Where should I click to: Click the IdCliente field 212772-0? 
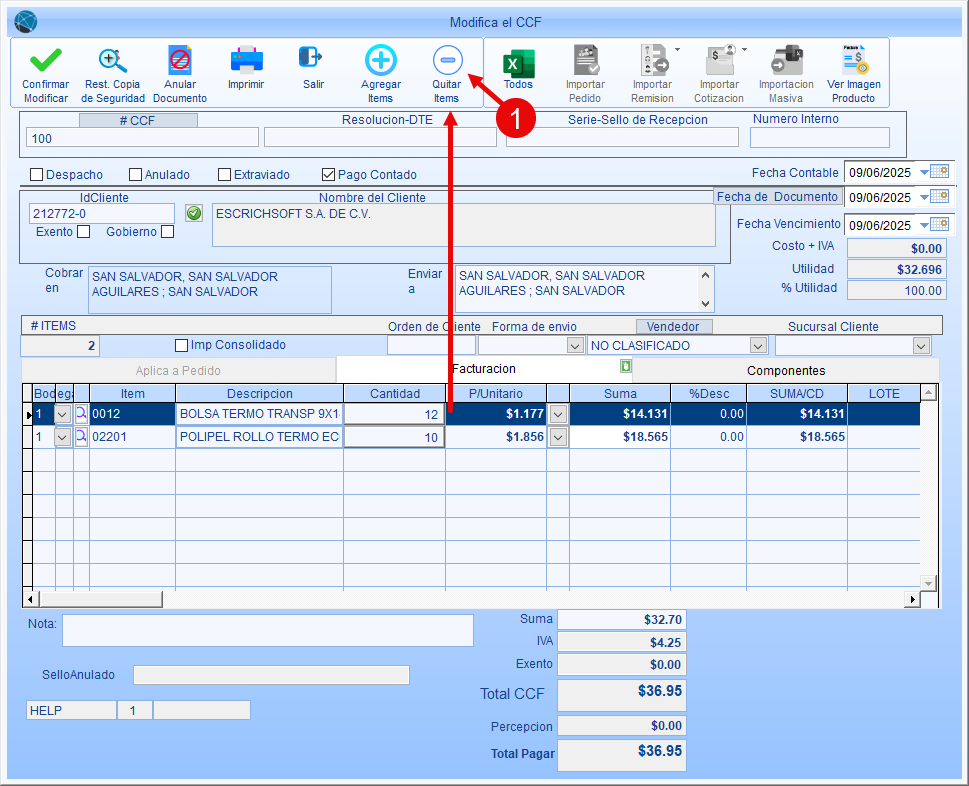(102, 214)
